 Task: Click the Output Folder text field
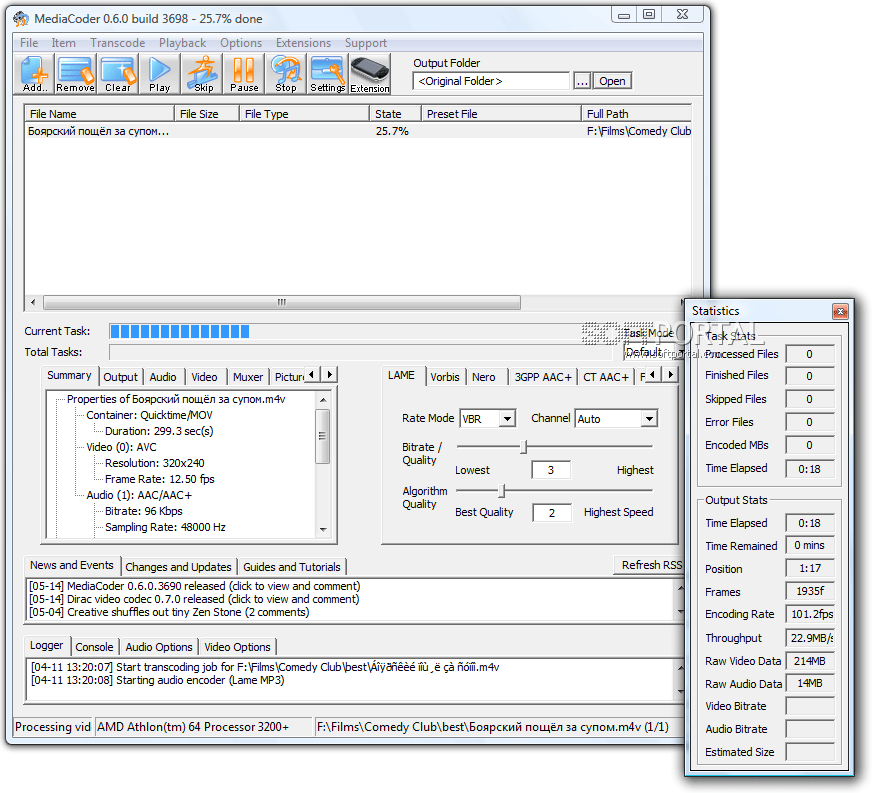tap(491, 81)
